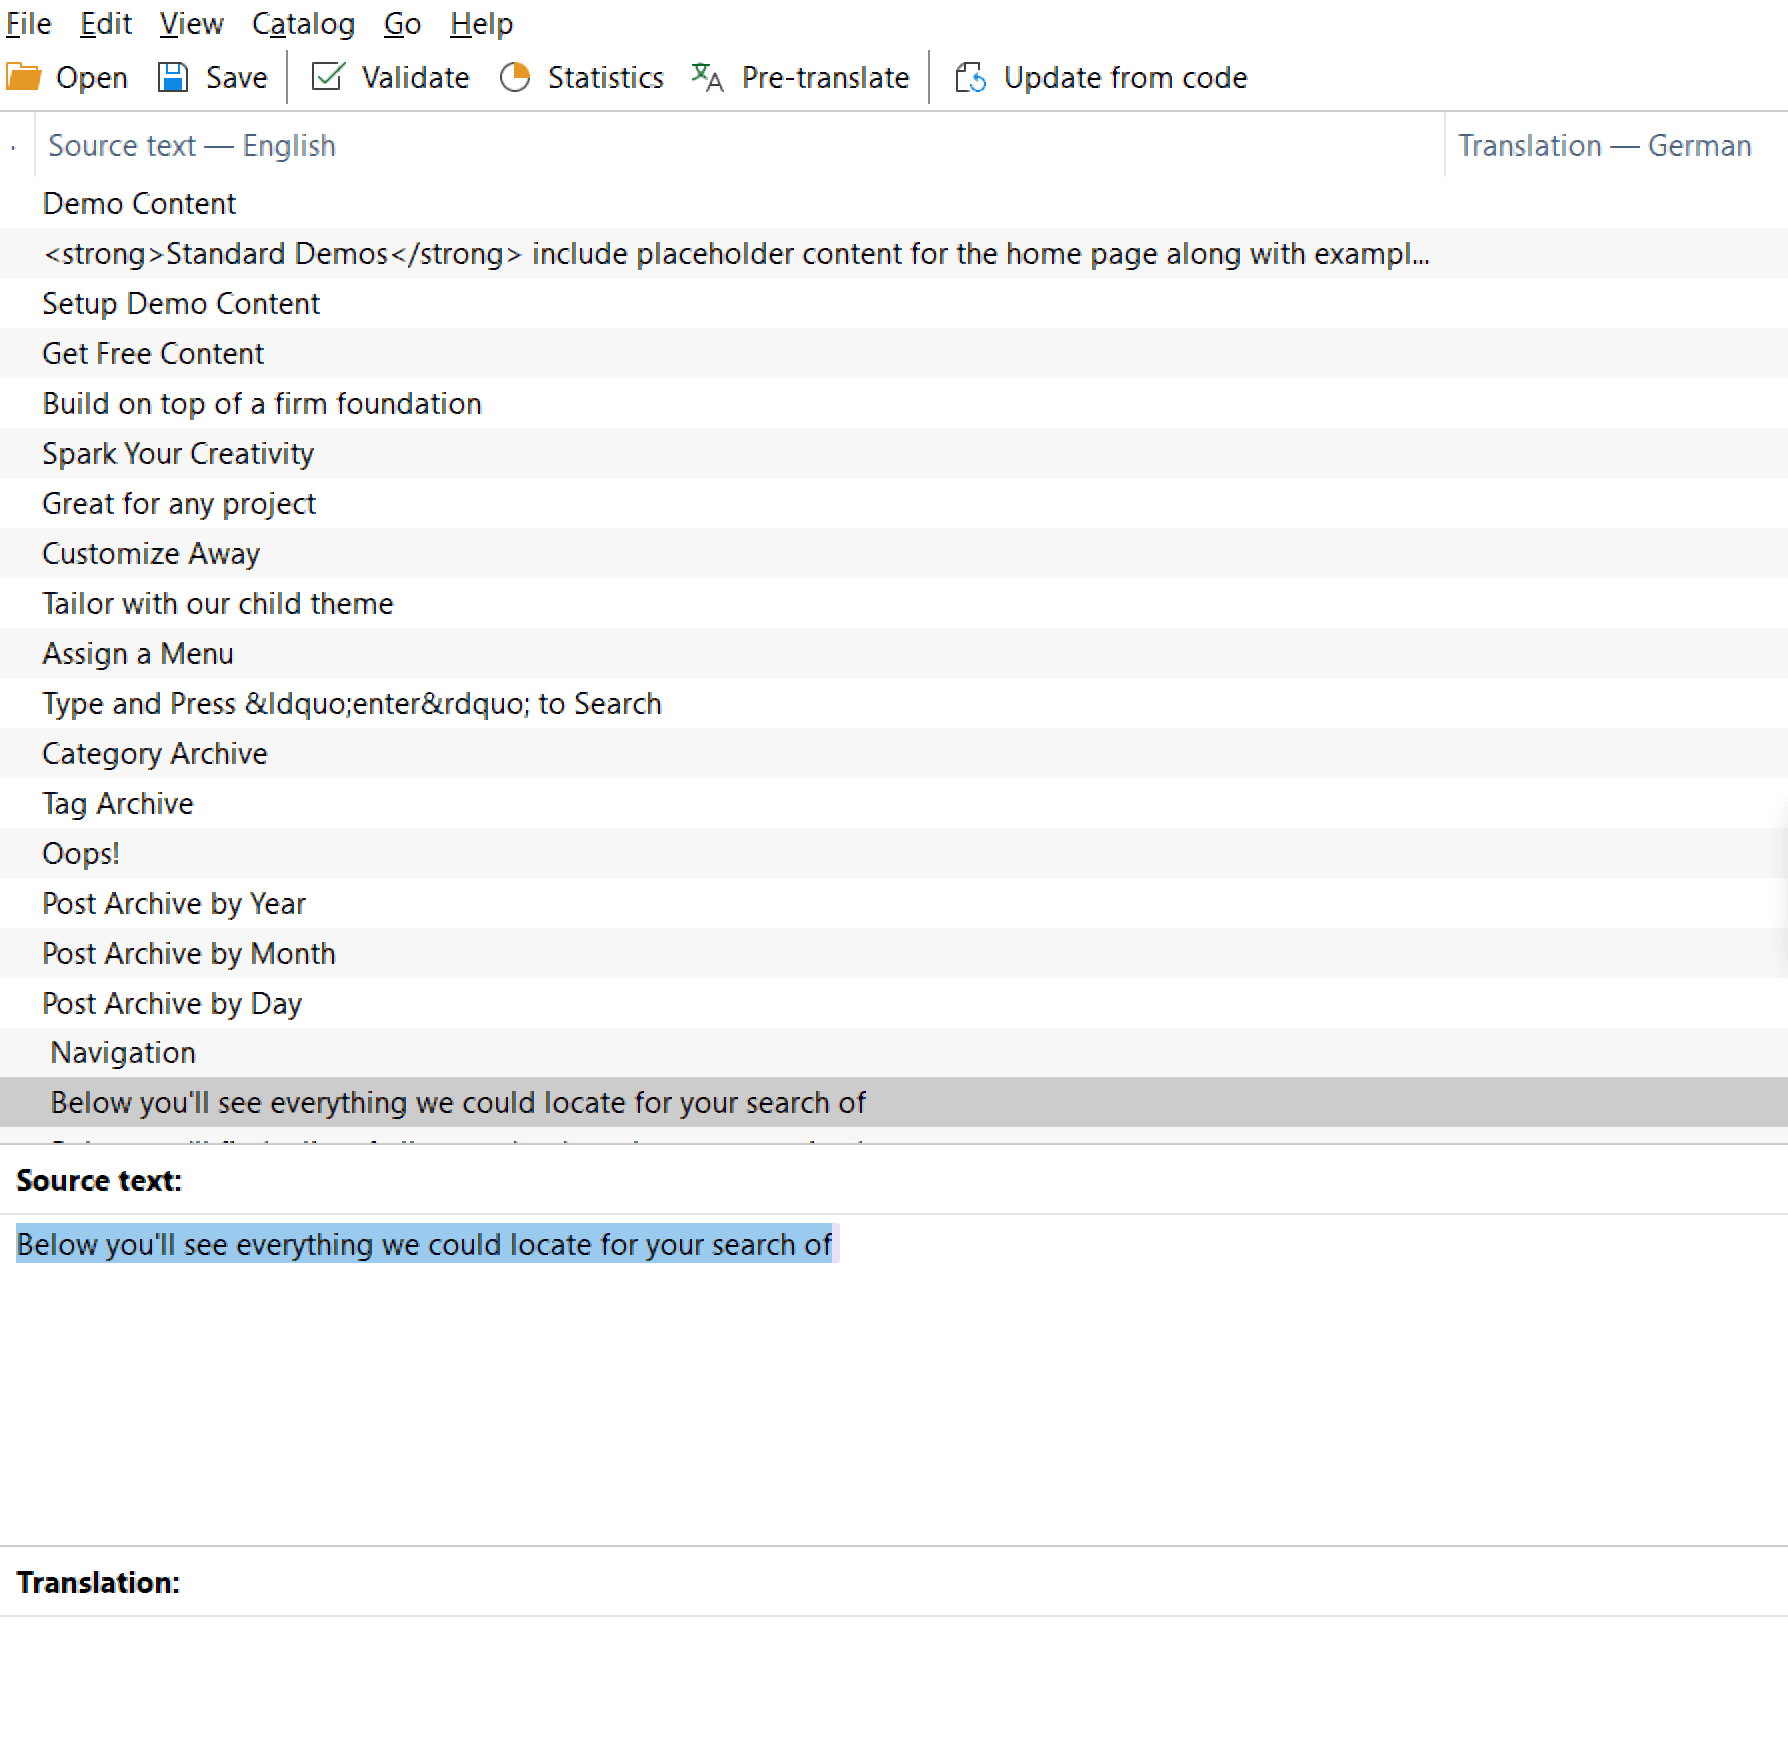
Task: Click the Validate checkmark icon
Action: pyautogui.click(x=327, y=77)
